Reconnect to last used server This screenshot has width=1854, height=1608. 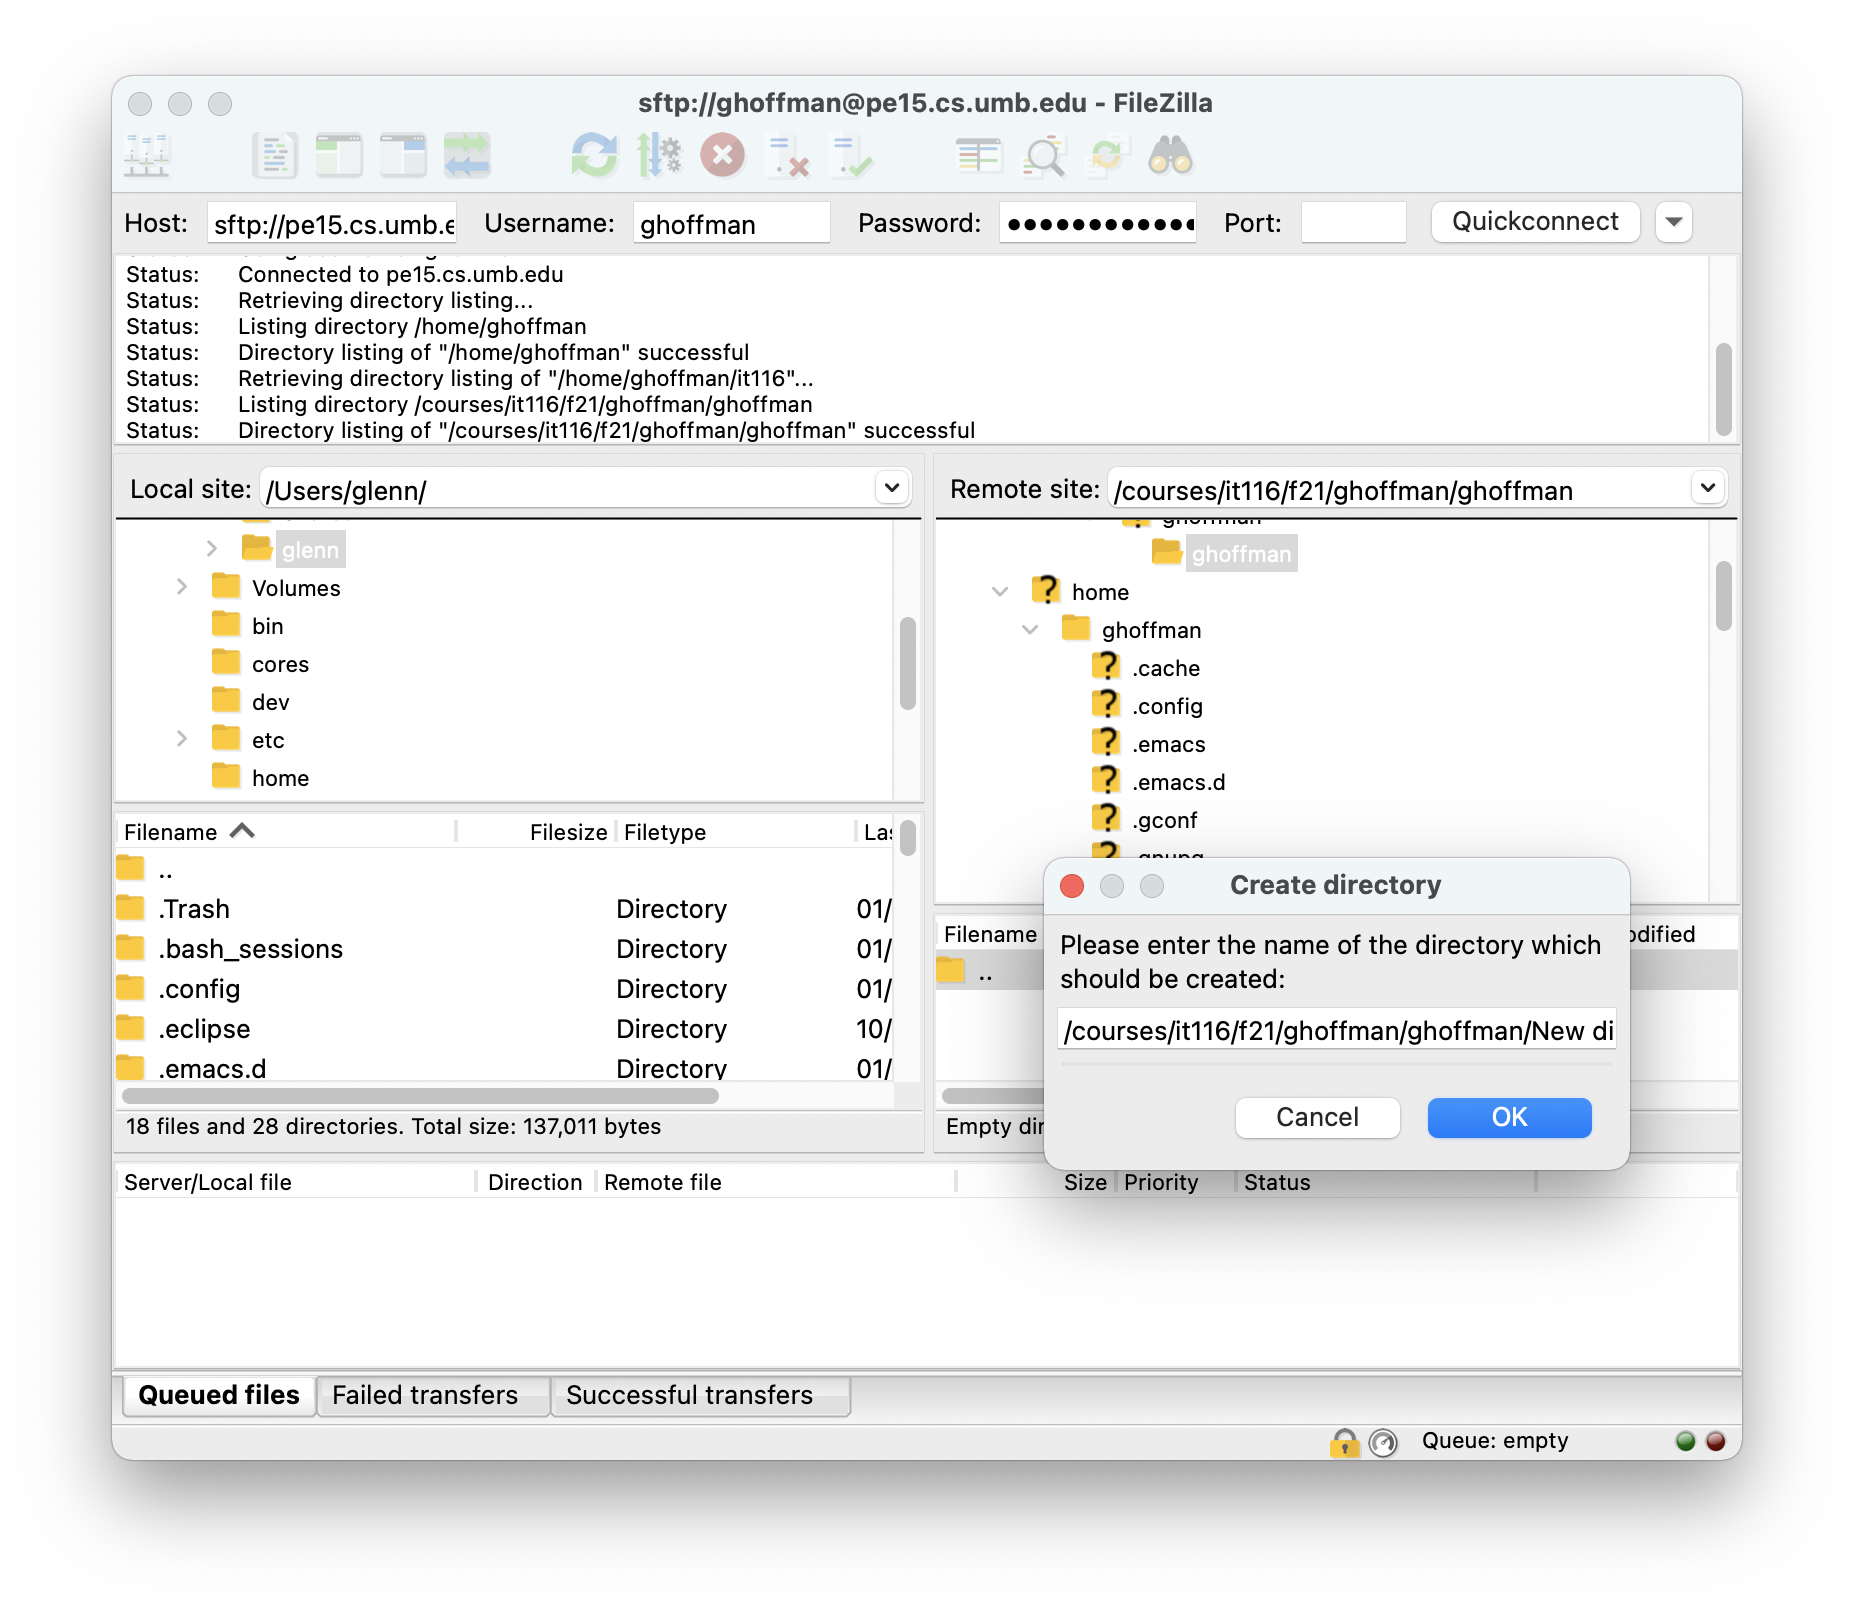pyautogui.click(x=851, y=156)
